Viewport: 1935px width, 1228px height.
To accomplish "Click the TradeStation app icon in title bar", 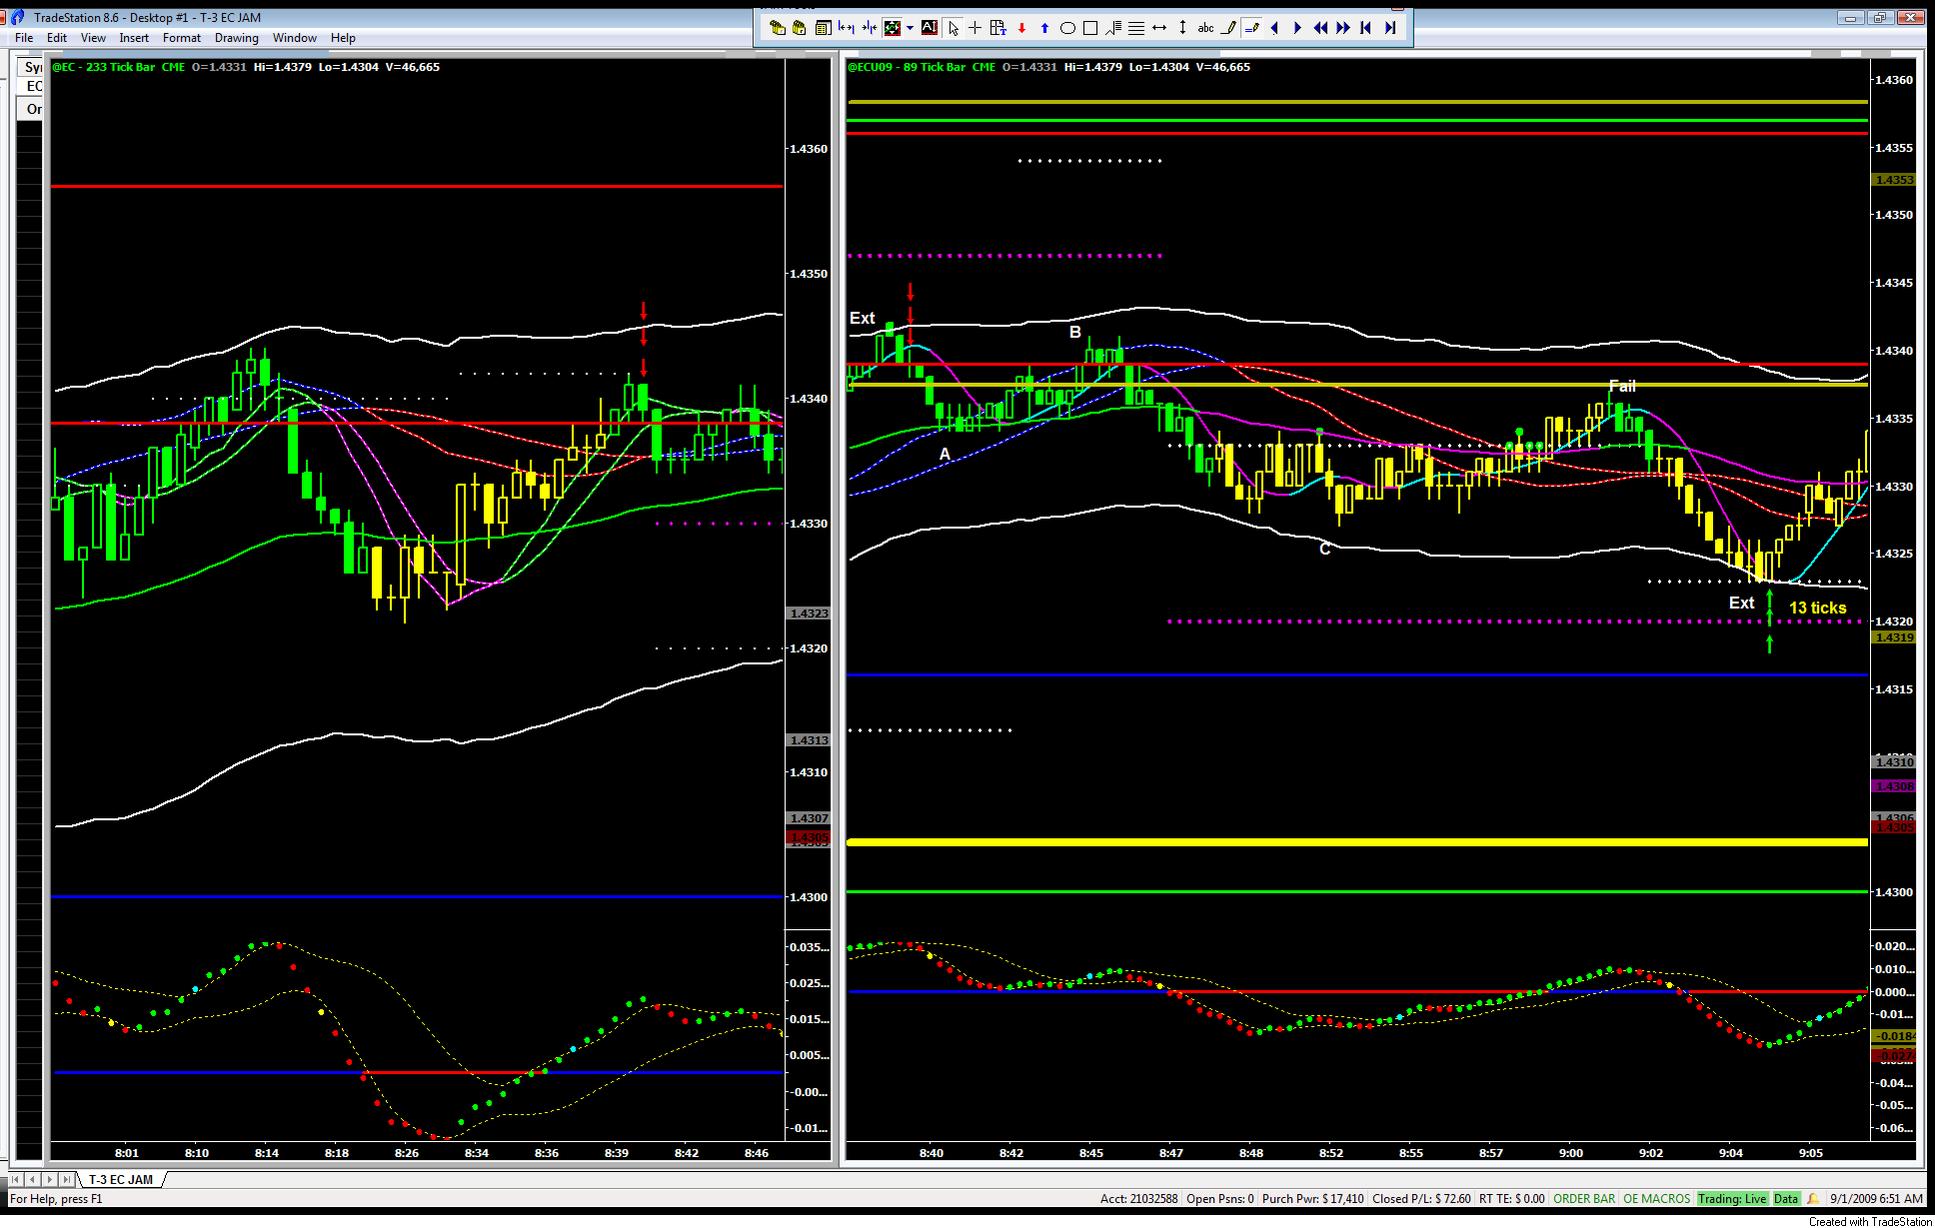I will pyautogui.click(x=18, y=17).
